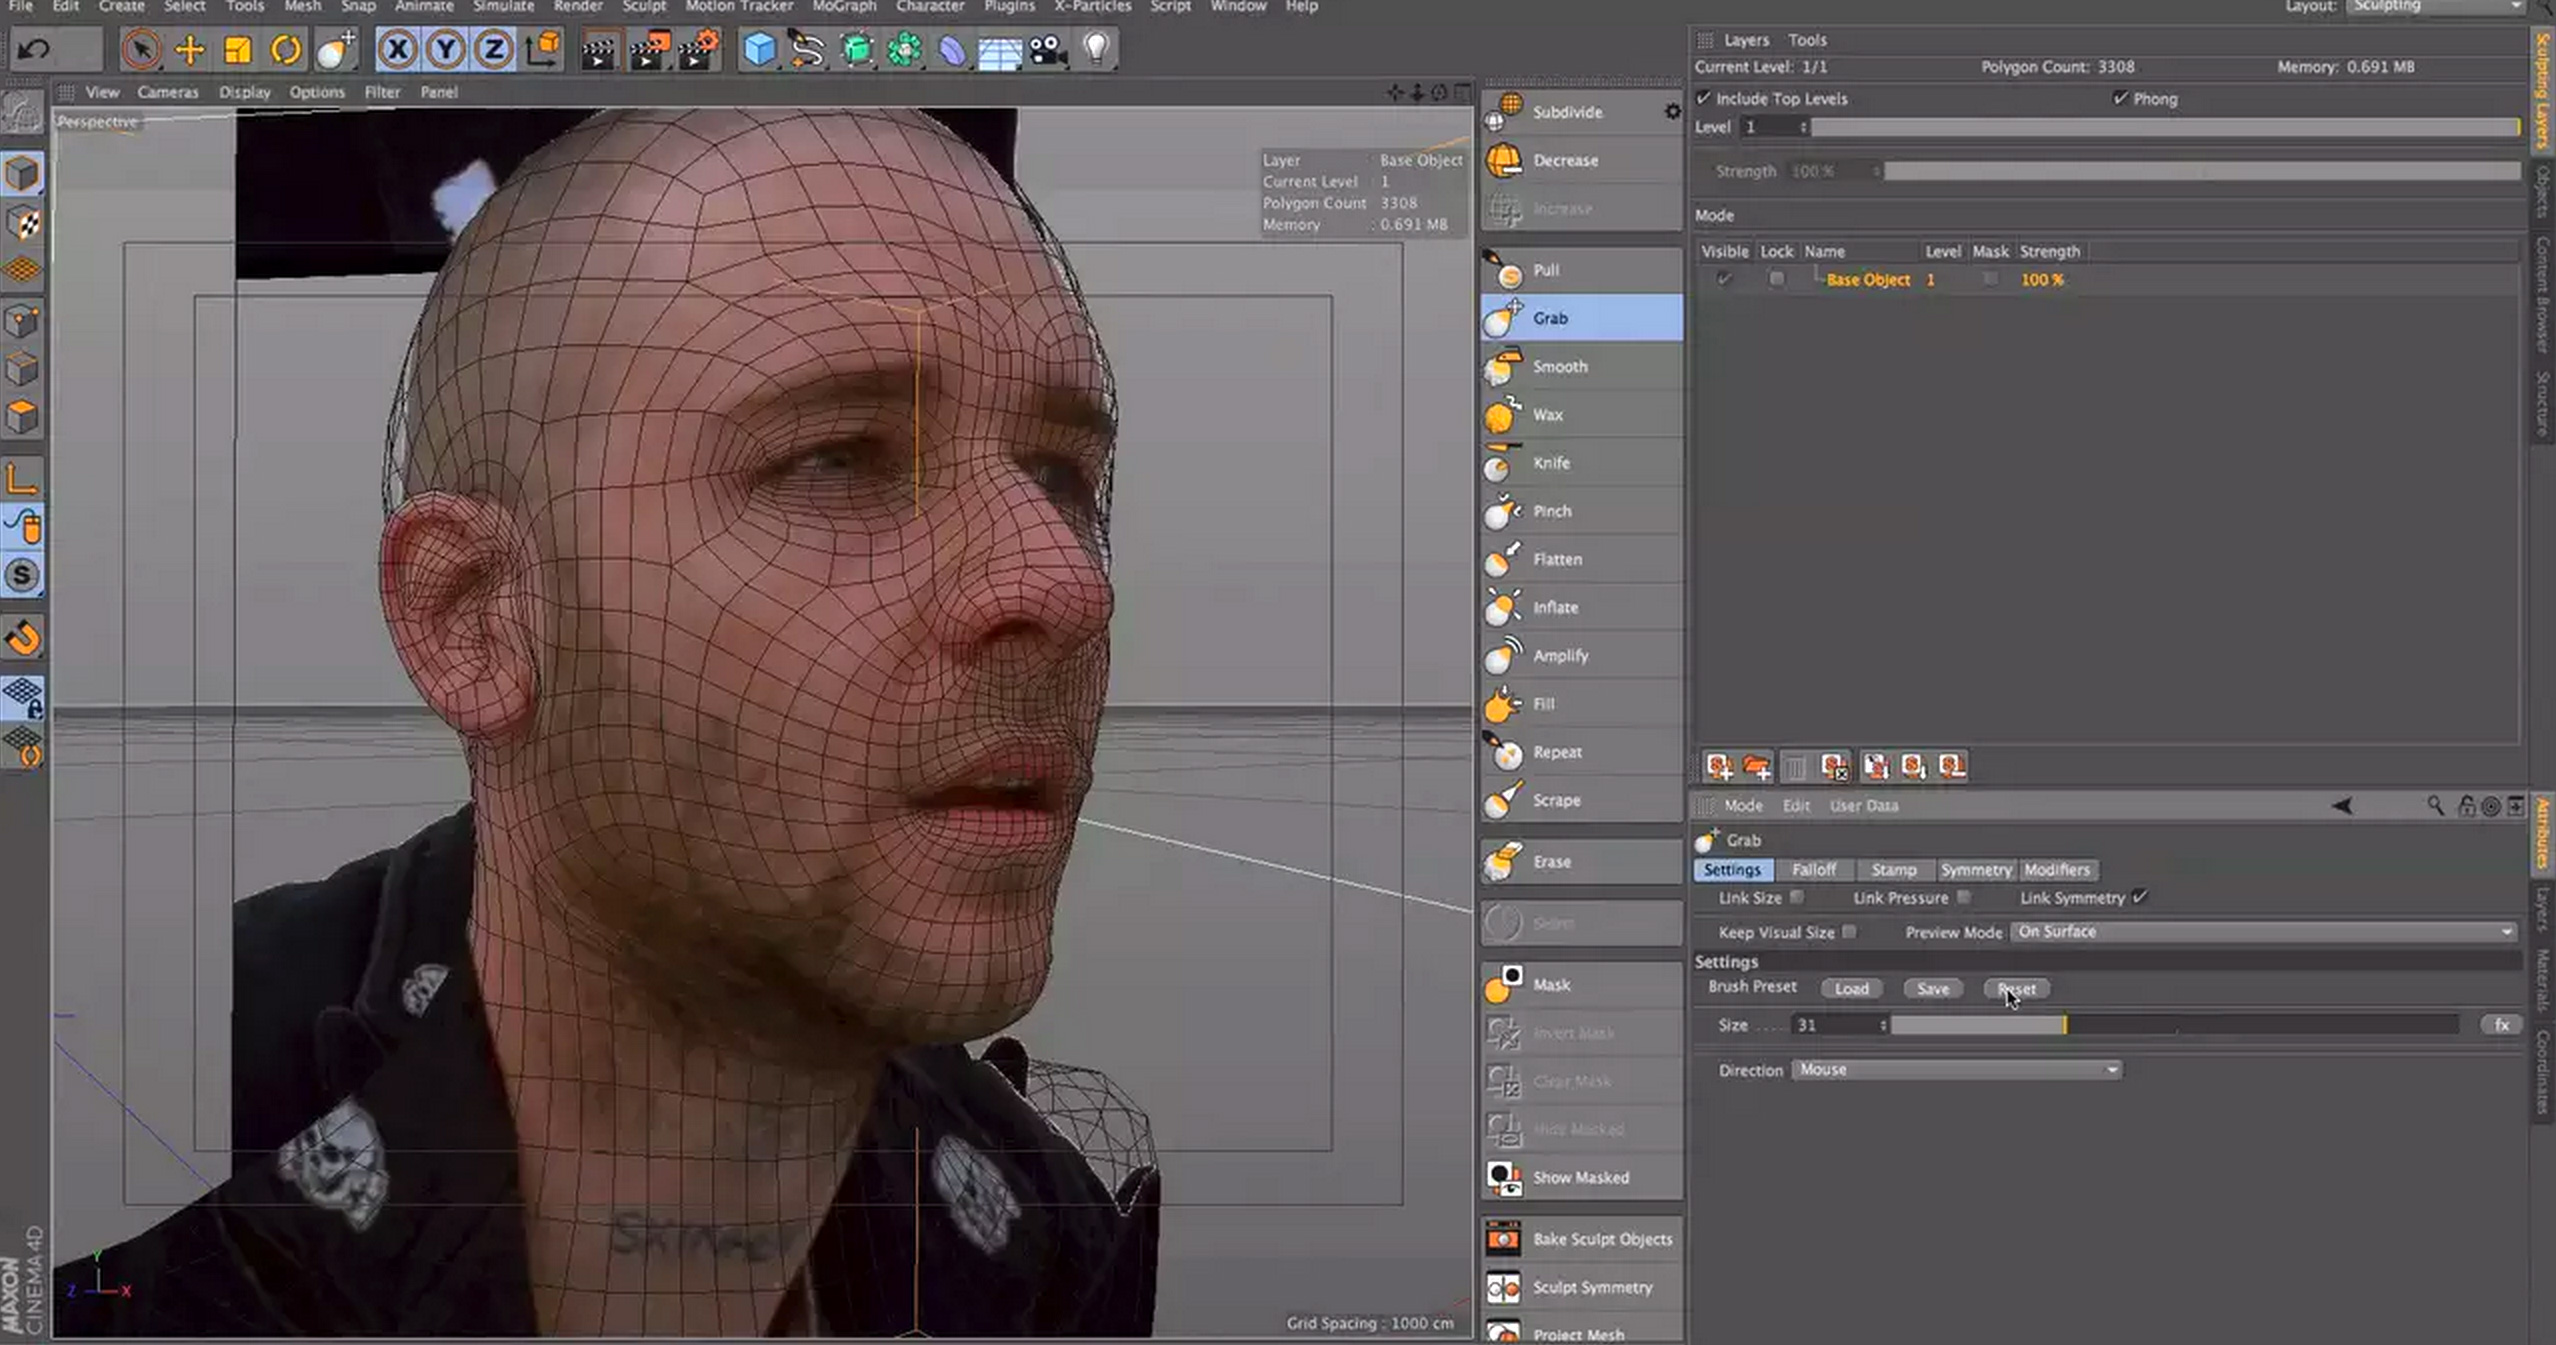The height and width of the screenshot is (1345, 2556).
Task: Choose the Inflate brush tool
Action: click(x=1554, y=608)
